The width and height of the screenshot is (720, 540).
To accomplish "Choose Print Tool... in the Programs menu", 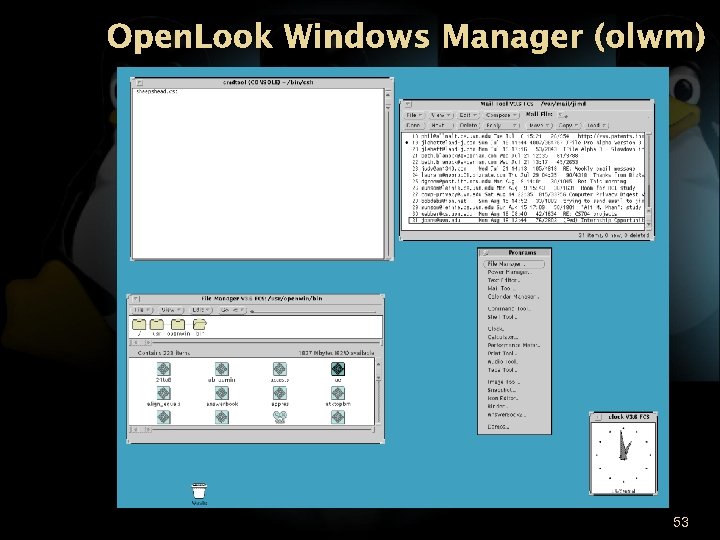I will [x=502, y=354].
